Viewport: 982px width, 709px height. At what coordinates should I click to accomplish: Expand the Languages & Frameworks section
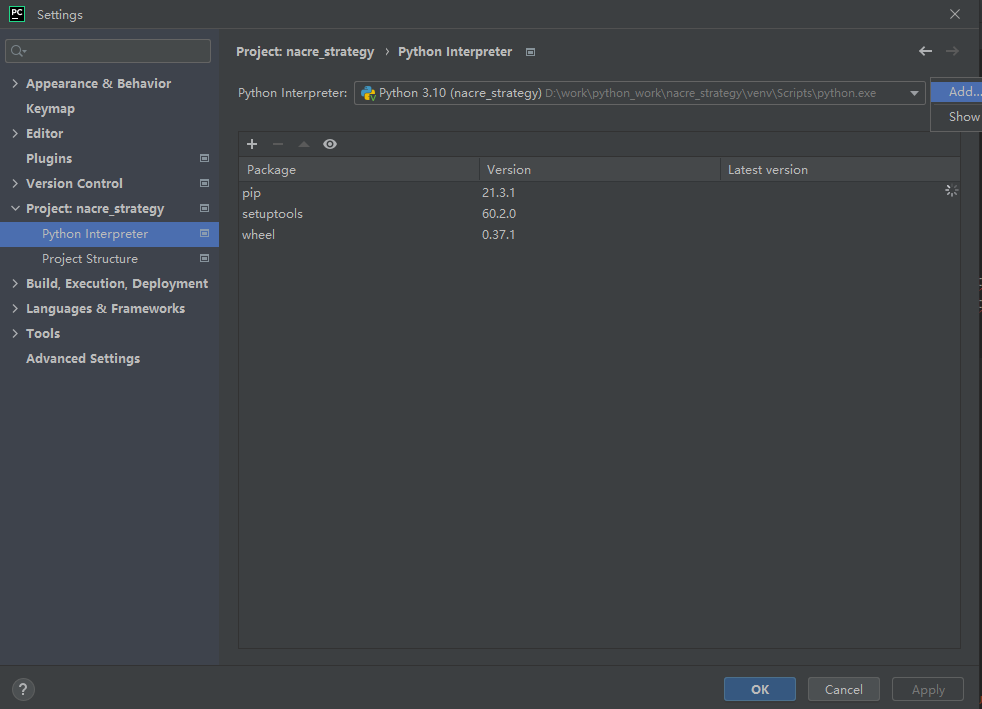pos(15,309)
